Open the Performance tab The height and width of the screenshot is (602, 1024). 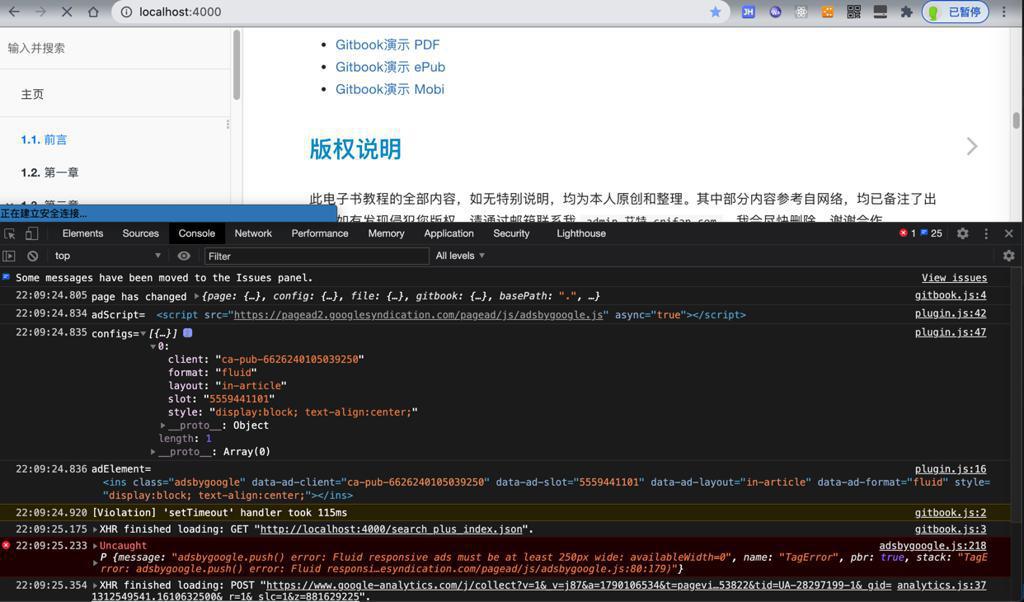click(x=320, y=233)
